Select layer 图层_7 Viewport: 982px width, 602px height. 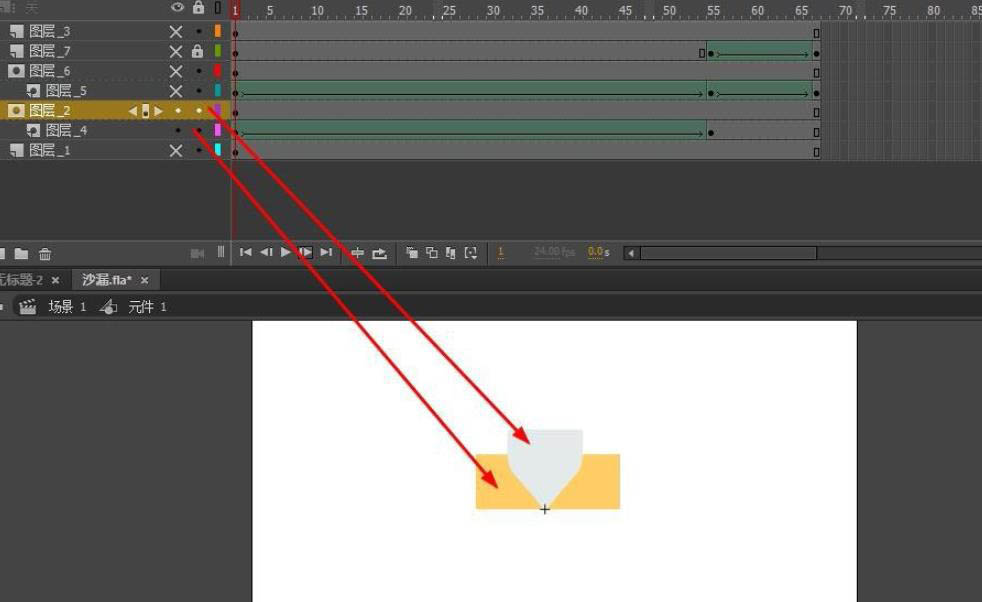pos(49,51)
